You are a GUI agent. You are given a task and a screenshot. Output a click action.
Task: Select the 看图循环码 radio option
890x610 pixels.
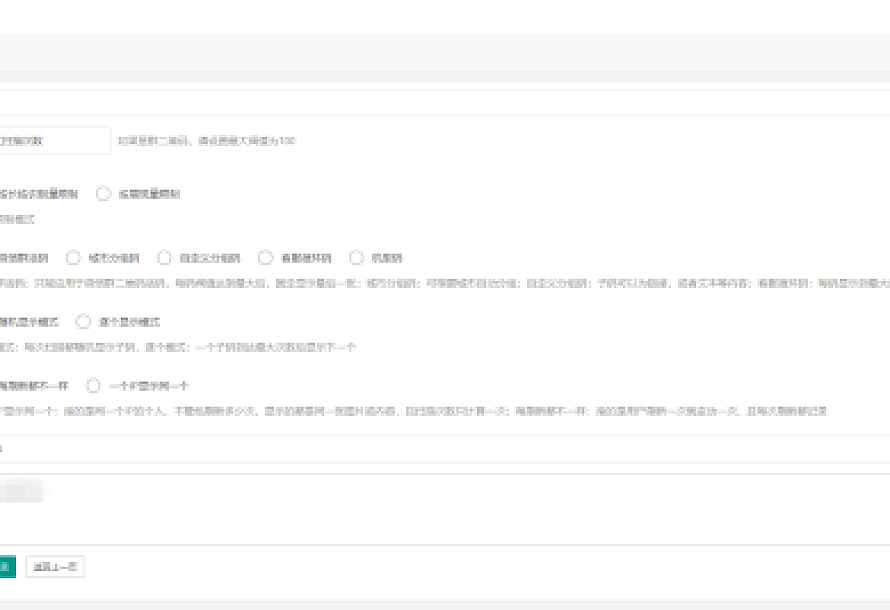[262, 257]
